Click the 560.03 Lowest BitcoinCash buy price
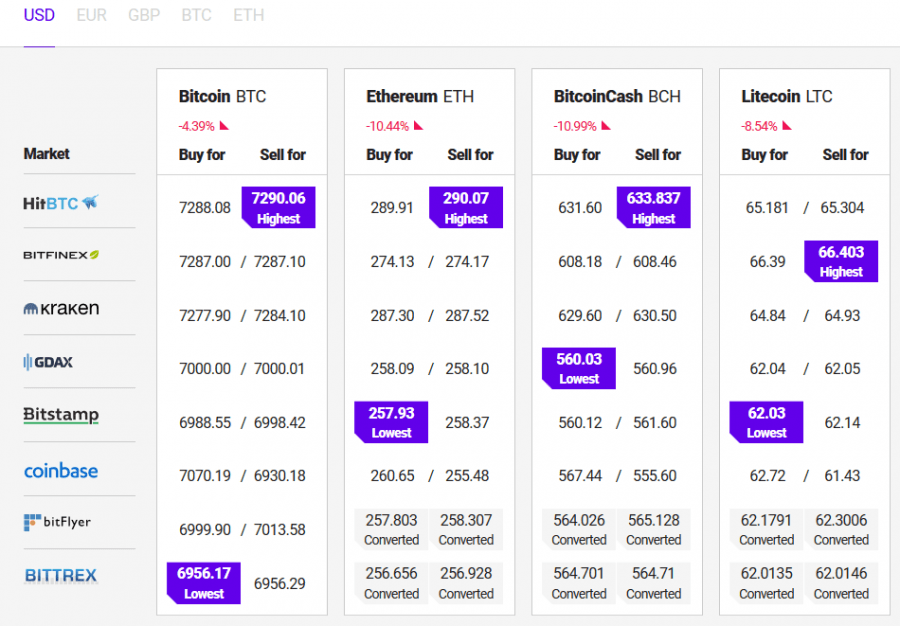900x626 pixels. tap(579, 368)
